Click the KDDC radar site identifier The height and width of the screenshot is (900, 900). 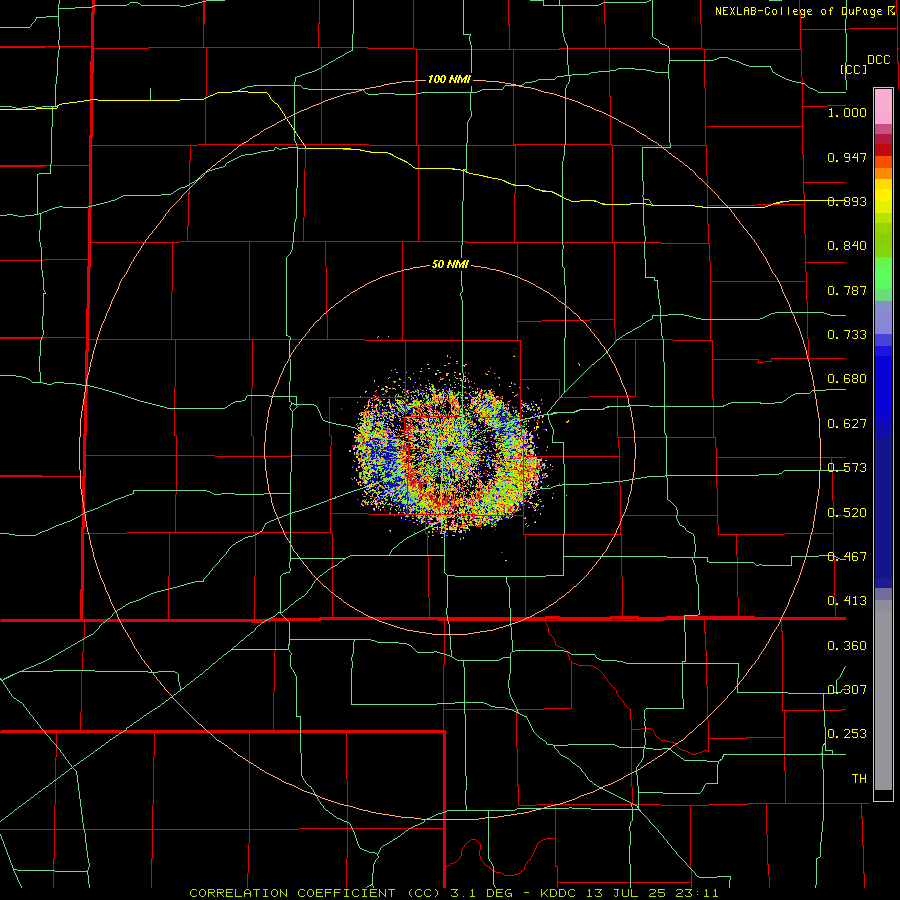coord(560,893)
